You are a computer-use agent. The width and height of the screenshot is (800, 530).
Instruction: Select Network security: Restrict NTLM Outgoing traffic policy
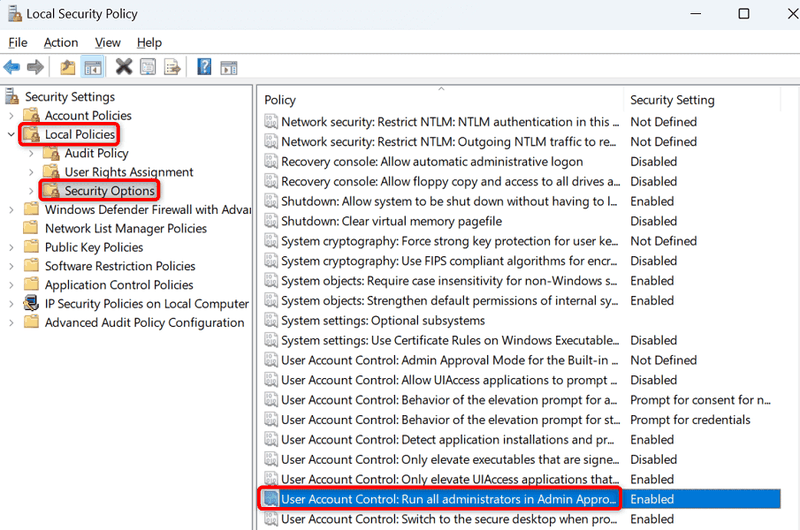[x=449, y=141]
